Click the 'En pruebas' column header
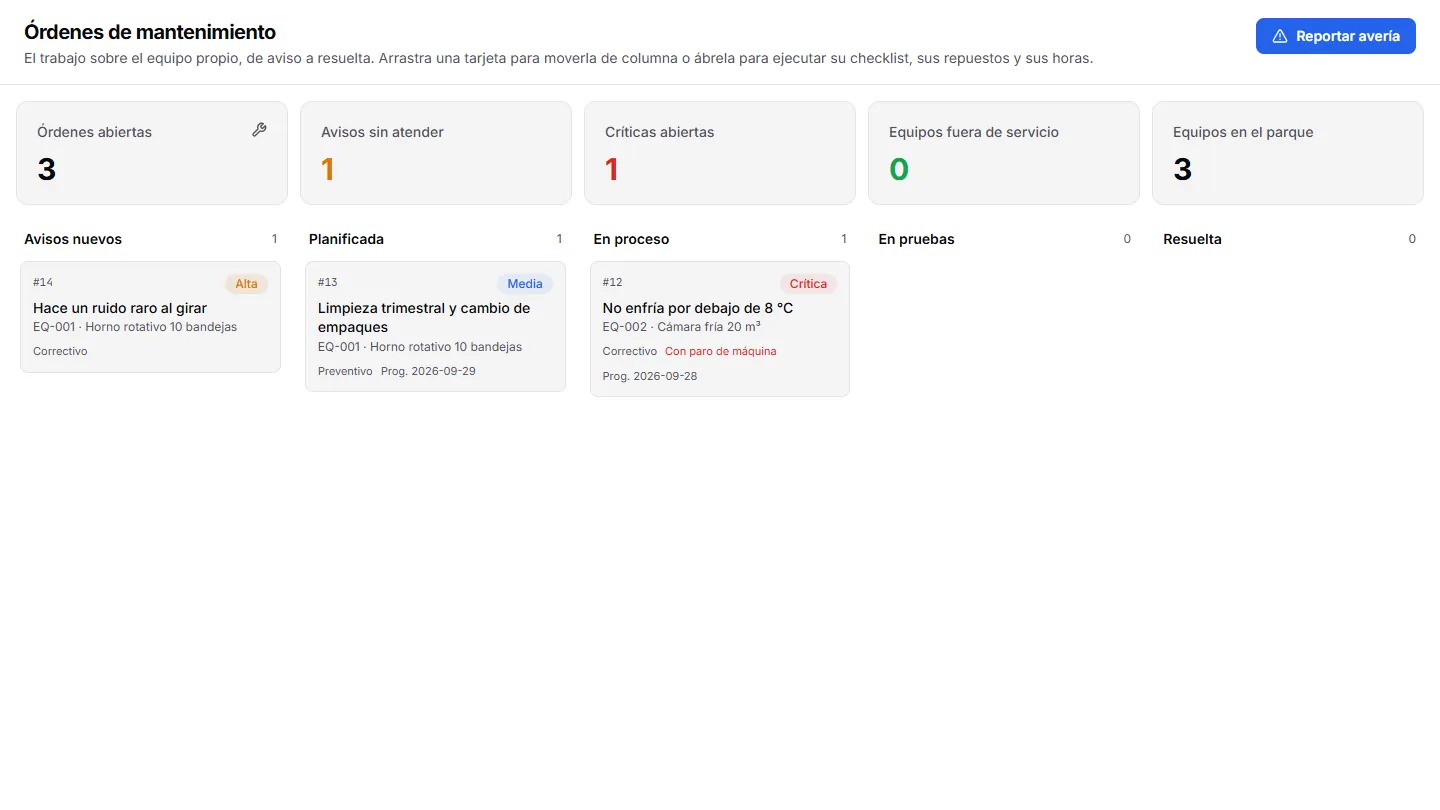 click(916, 239)
